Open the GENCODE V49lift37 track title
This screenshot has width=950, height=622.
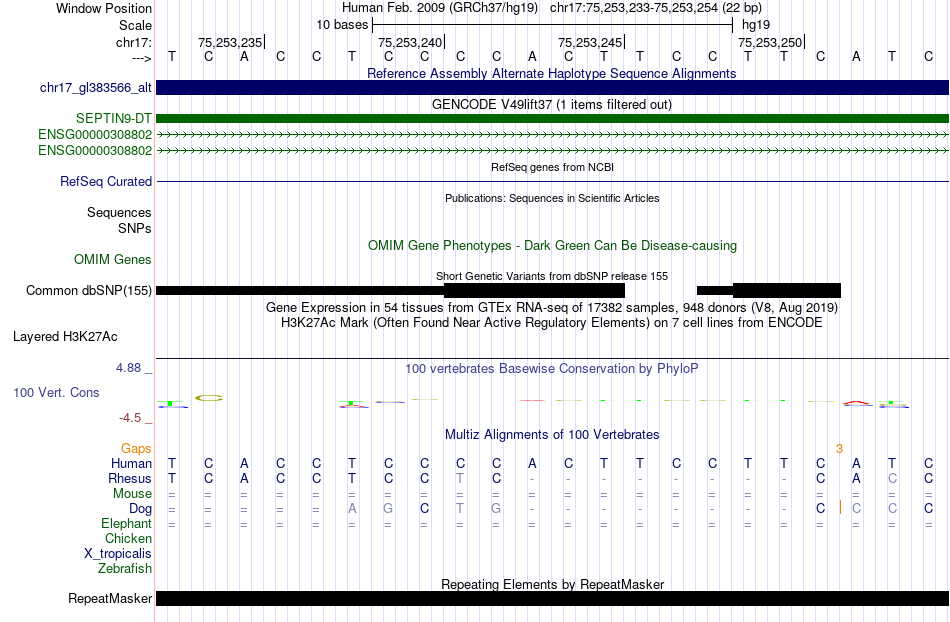click(x=552, y=105)
